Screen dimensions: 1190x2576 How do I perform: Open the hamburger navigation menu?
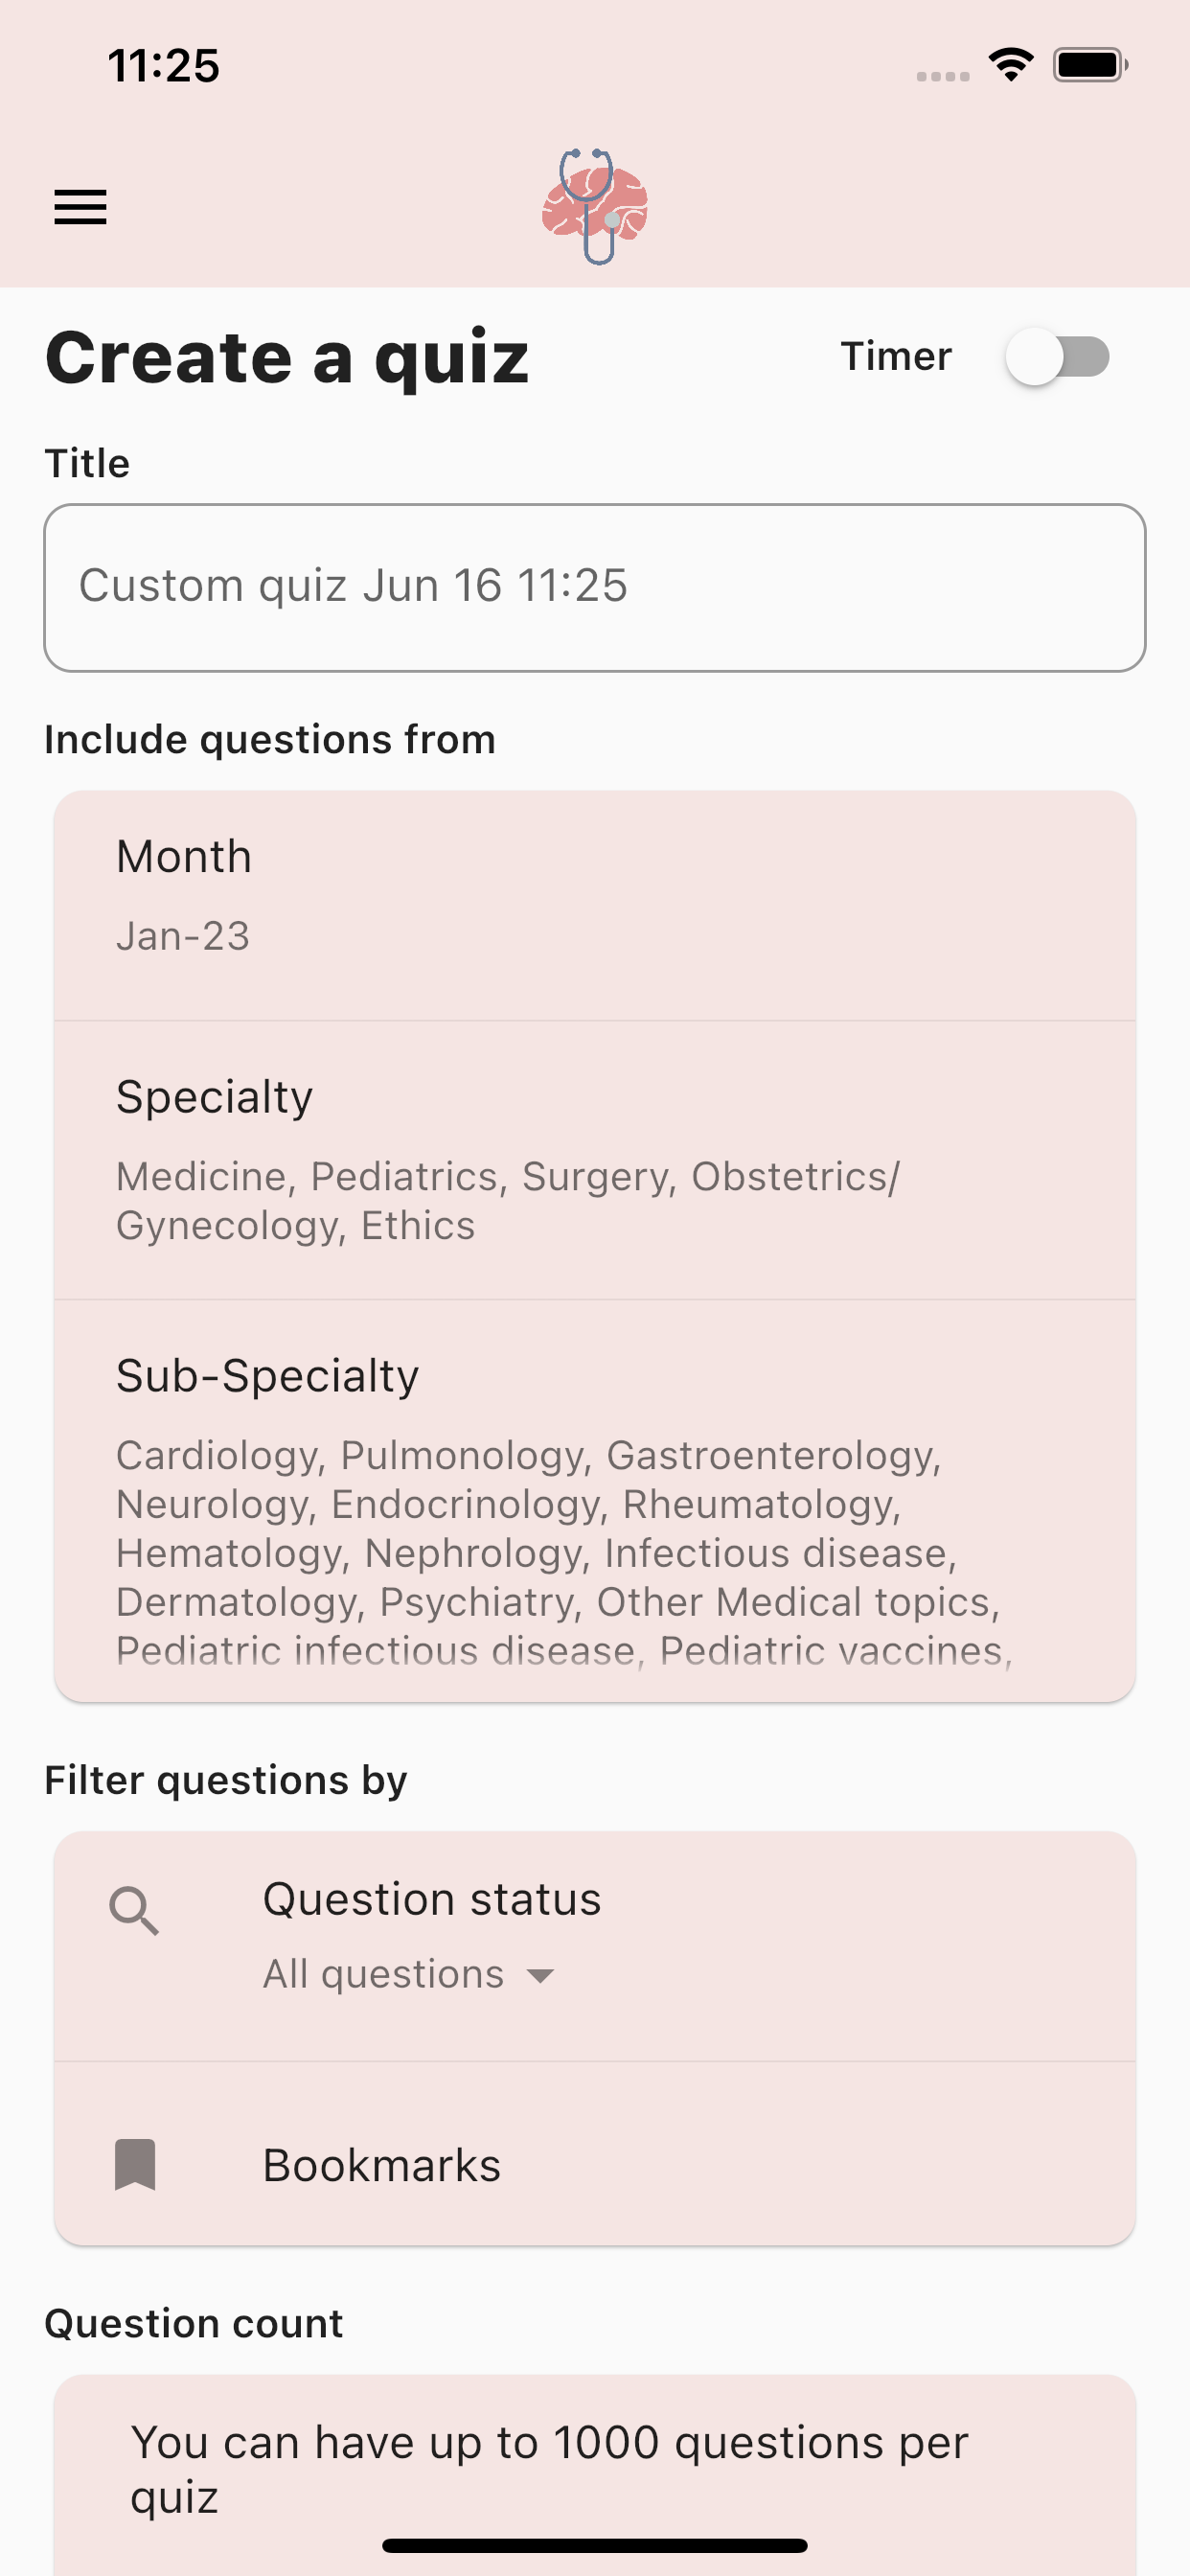coord(80,207)
